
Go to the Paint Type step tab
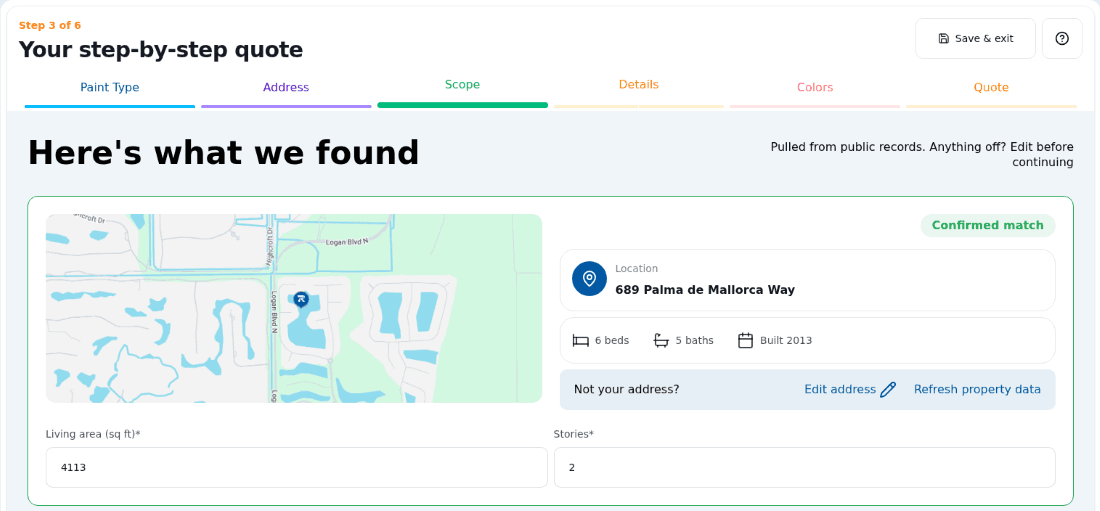coord(109,88)
